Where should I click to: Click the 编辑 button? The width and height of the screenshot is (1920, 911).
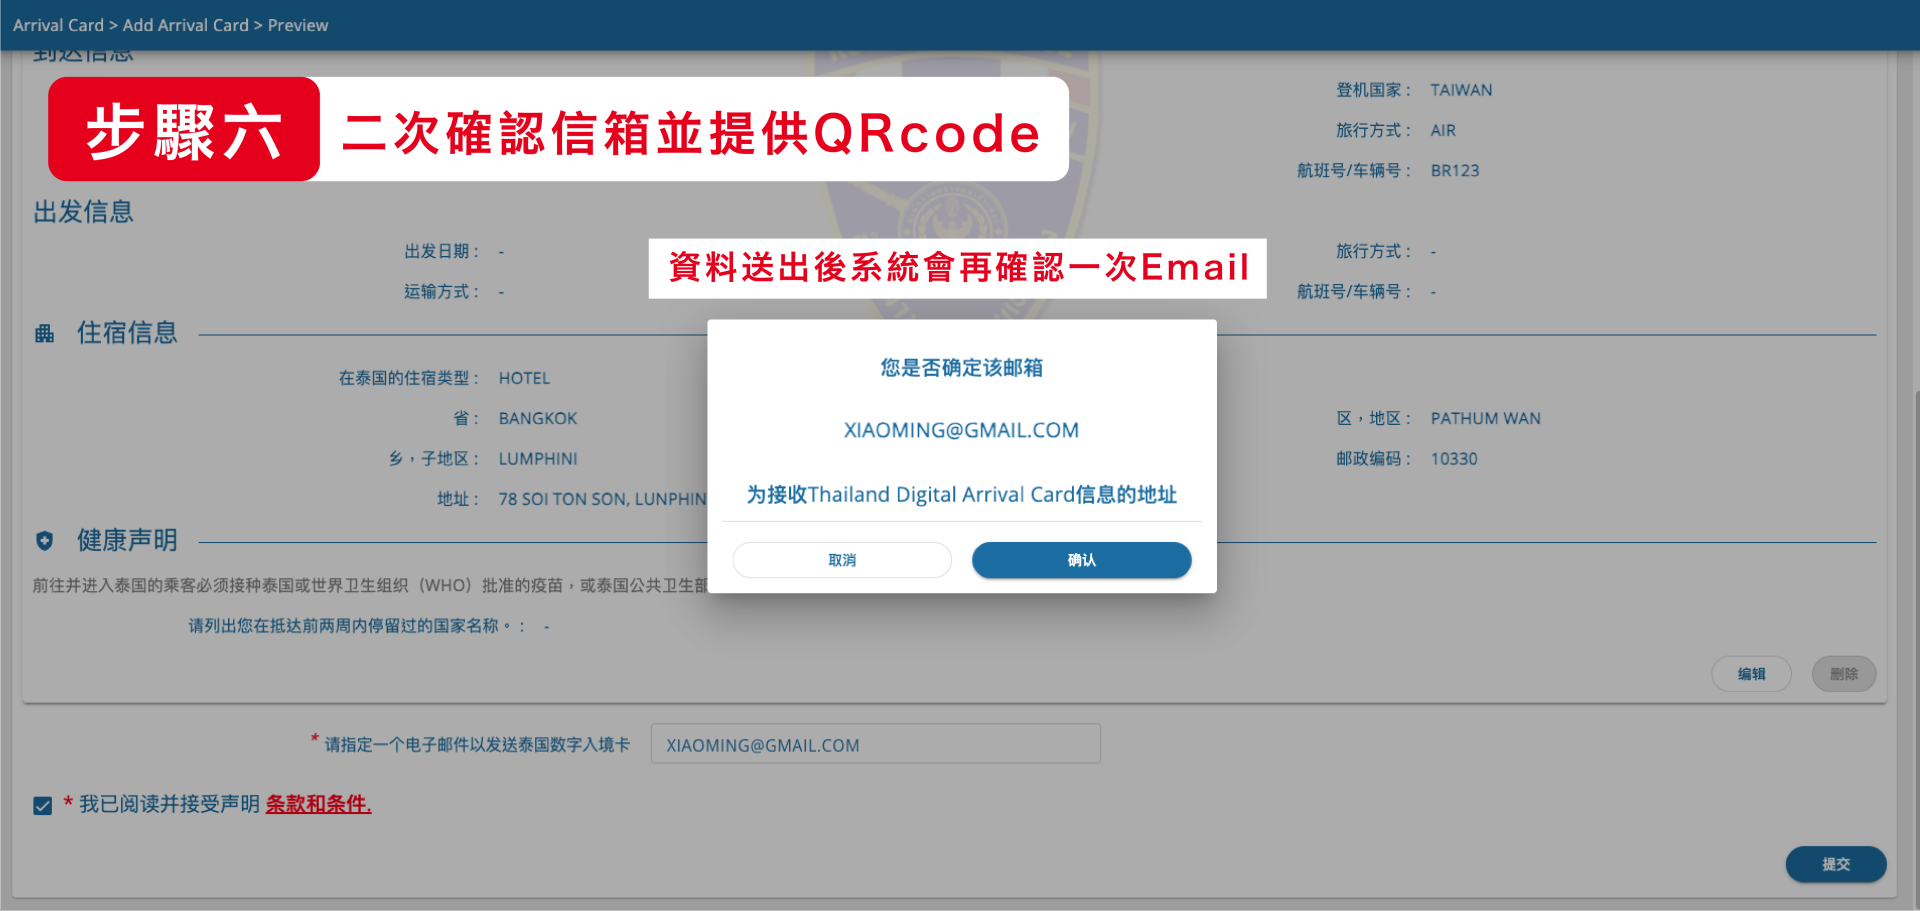click(x=1750, y=674)
